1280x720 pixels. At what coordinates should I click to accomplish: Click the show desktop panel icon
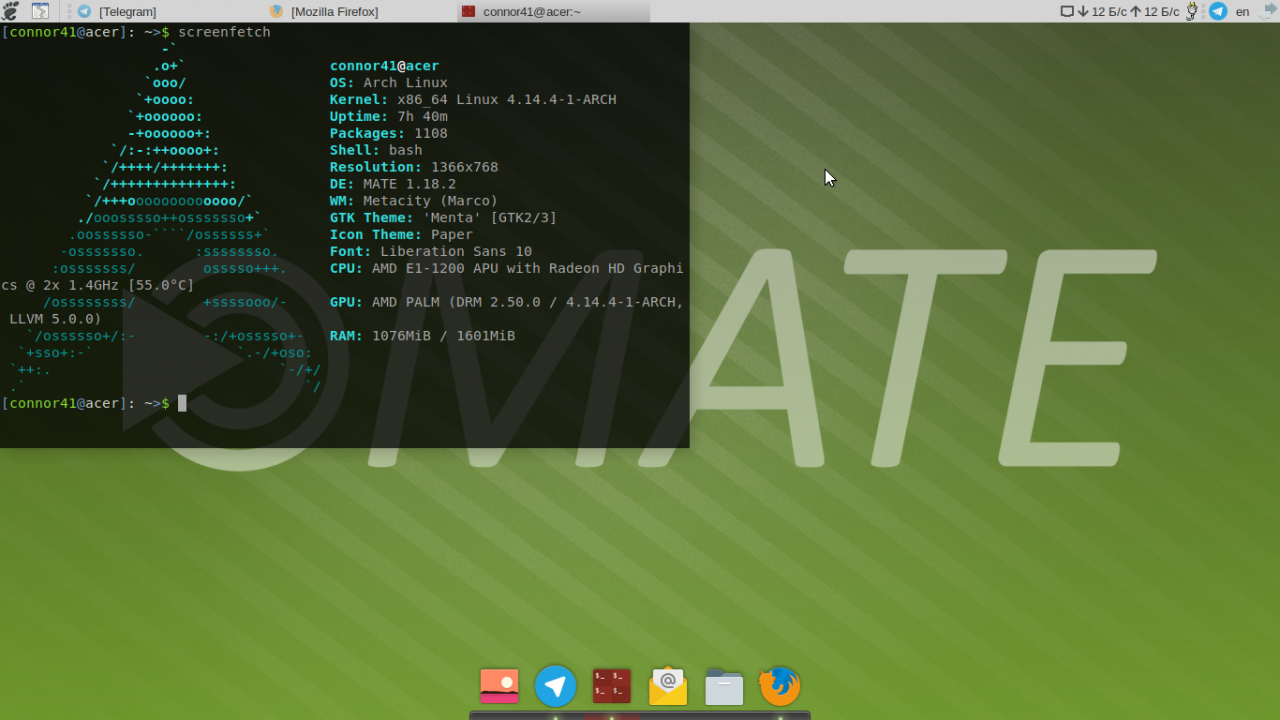click(x=40, y=11)
